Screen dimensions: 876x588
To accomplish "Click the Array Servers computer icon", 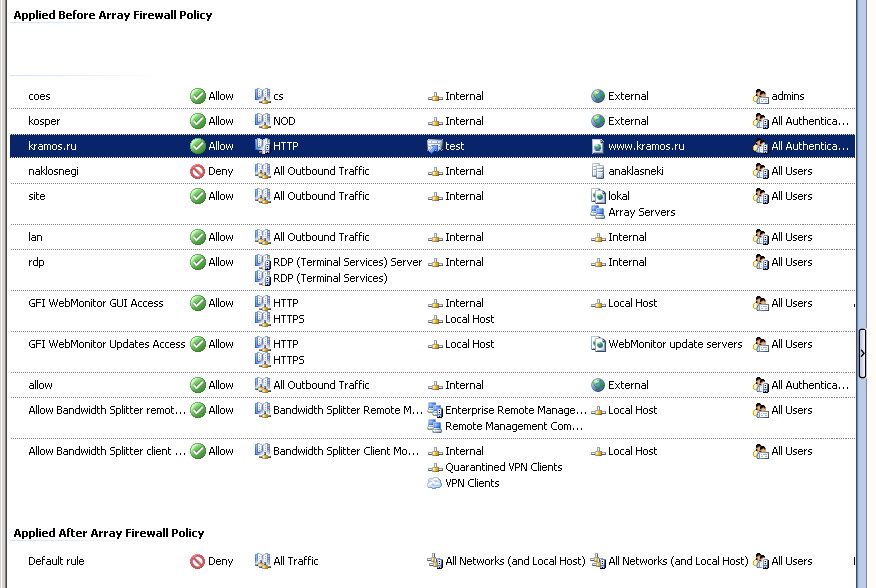I will click(598, 212).
